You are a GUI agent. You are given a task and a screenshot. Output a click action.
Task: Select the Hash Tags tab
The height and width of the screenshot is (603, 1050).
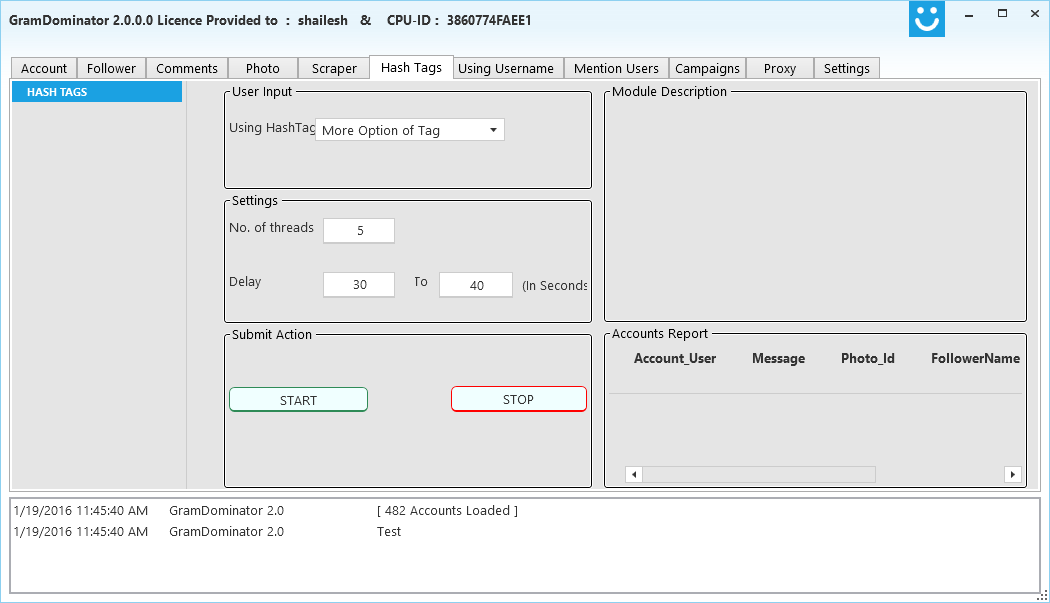pyautogui.click(x=411, y=67)
